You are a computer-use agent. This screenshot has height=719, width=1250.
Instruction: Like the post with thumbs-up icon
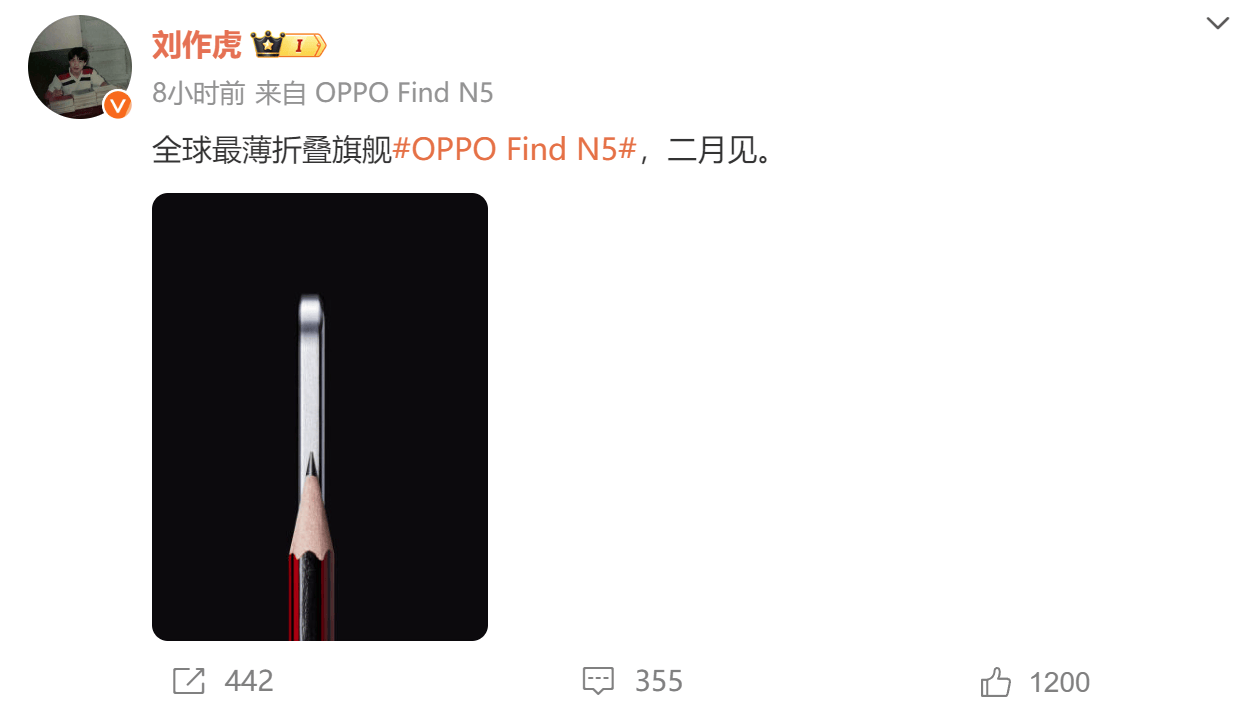pyautogui.click(x=996, y=682)
